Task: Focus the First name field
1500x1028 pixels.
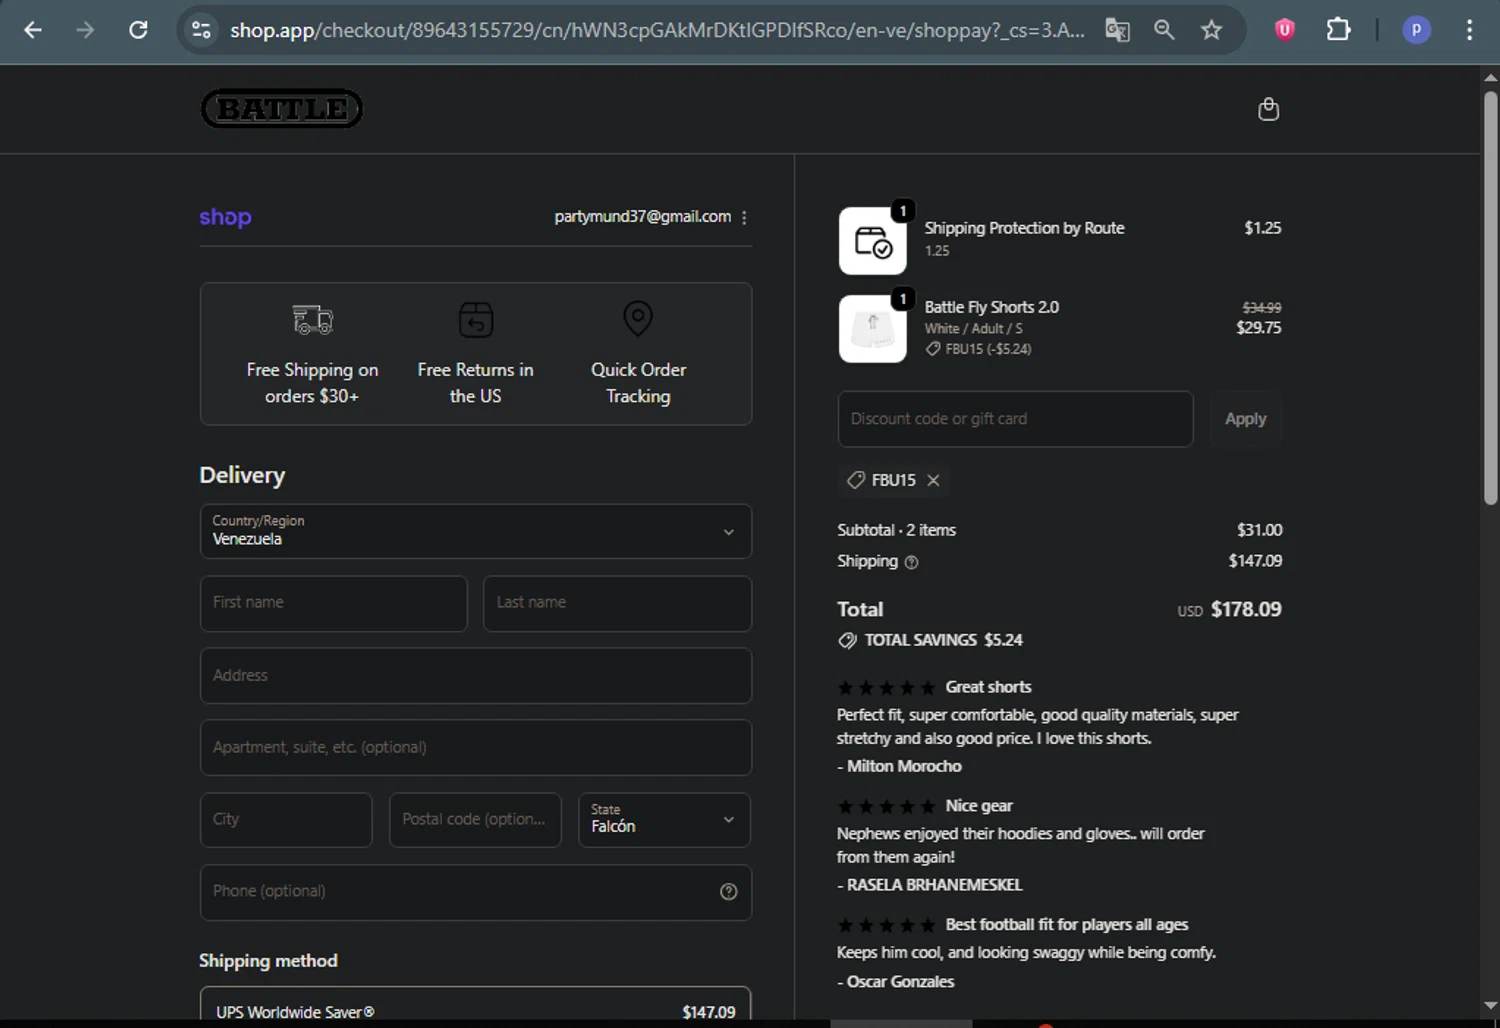Action: 334,603
